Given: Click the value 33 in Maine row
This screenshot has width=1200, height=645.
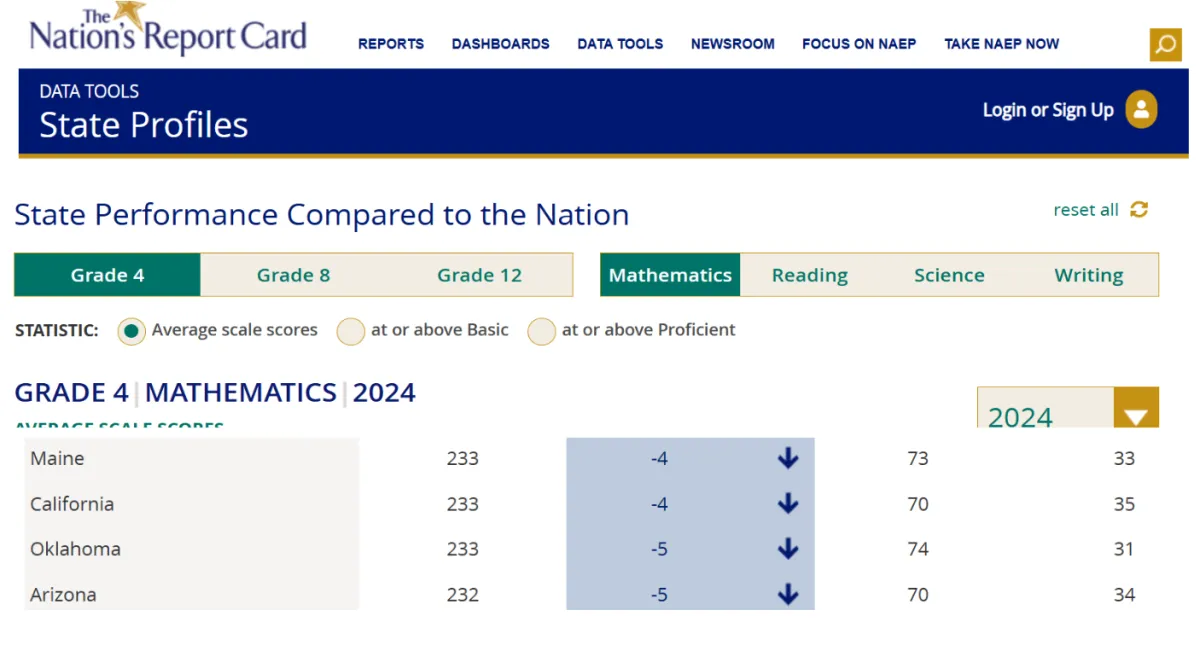Looking at the screenshot, I should point(1124,459).
